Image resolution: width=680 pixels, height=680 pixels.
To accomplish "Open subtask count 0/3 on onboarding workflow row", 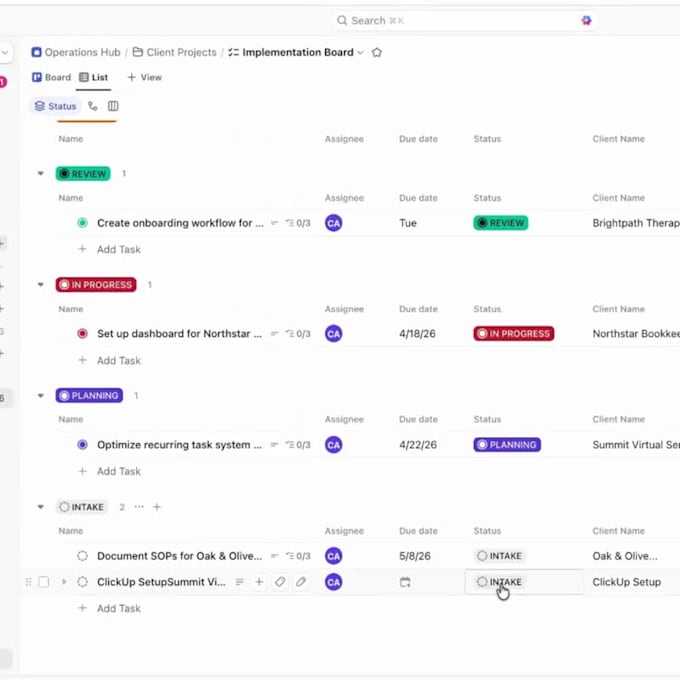I will click(x=298, y=223).
